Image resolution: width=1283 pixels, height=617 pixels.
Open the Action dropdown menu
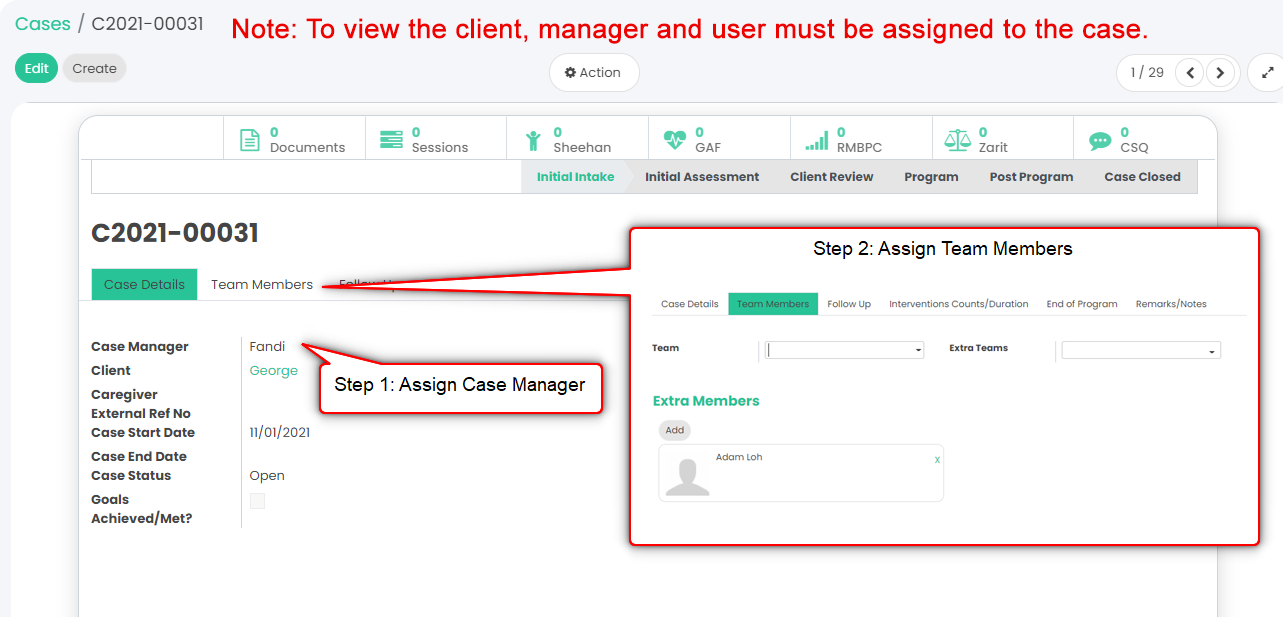[593, 73]
